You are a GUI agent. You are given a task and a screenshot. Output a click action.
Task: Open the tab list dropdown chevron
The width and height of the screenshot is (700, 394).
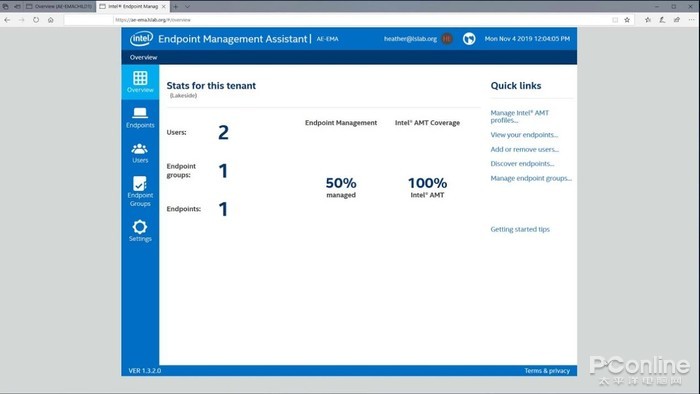tap(188, 7)
